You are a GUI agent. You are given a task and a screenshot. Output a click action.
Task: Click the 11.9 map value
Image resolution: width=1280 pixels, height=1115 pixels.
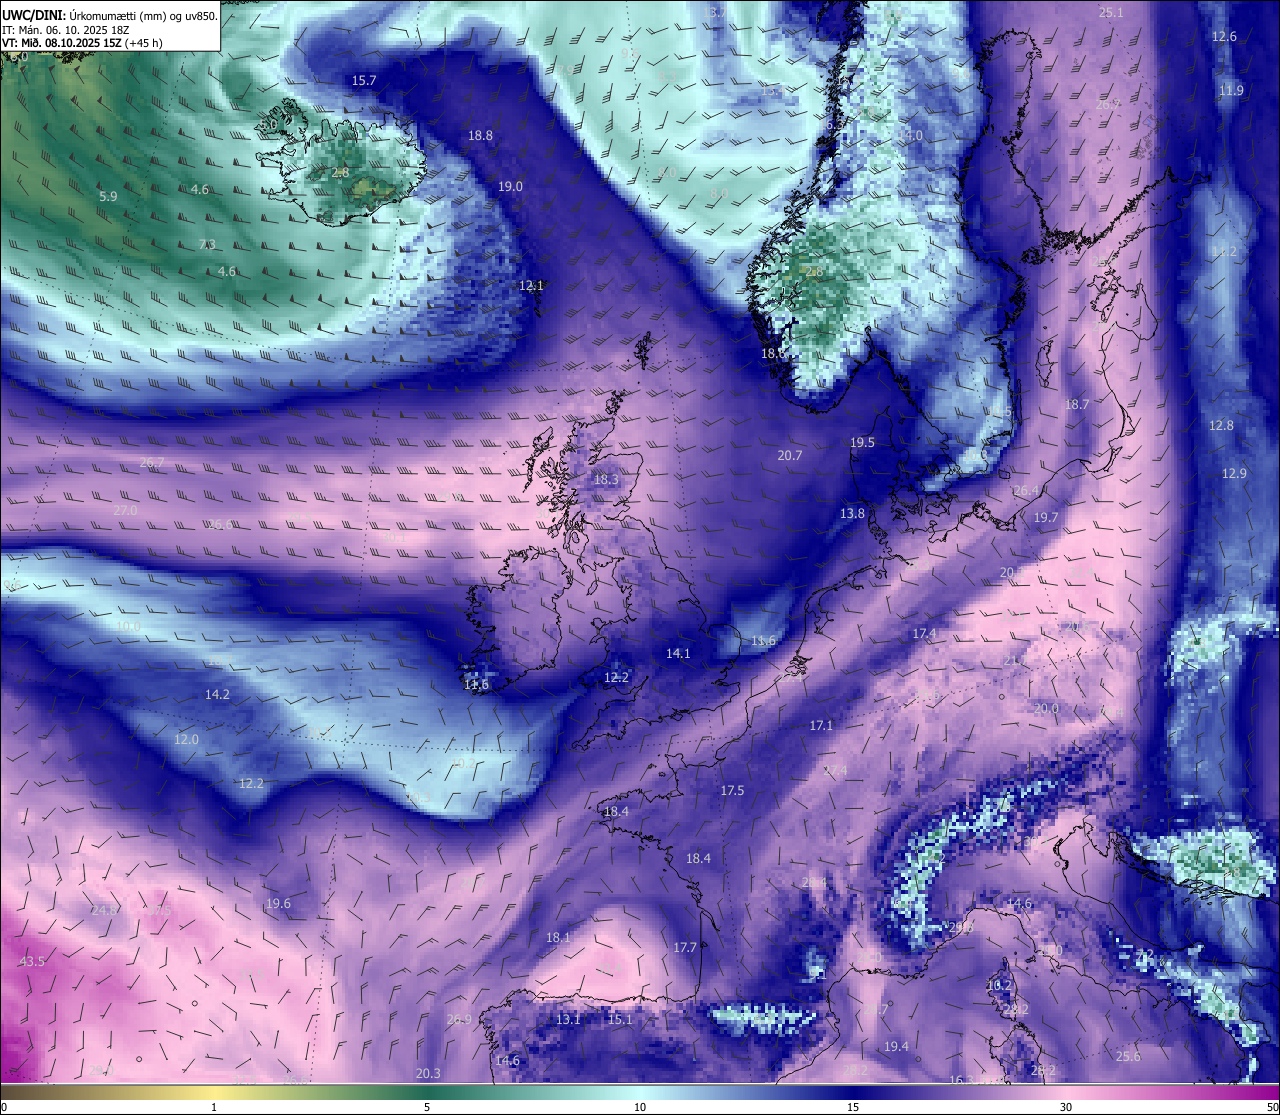tap(1231, 91)
